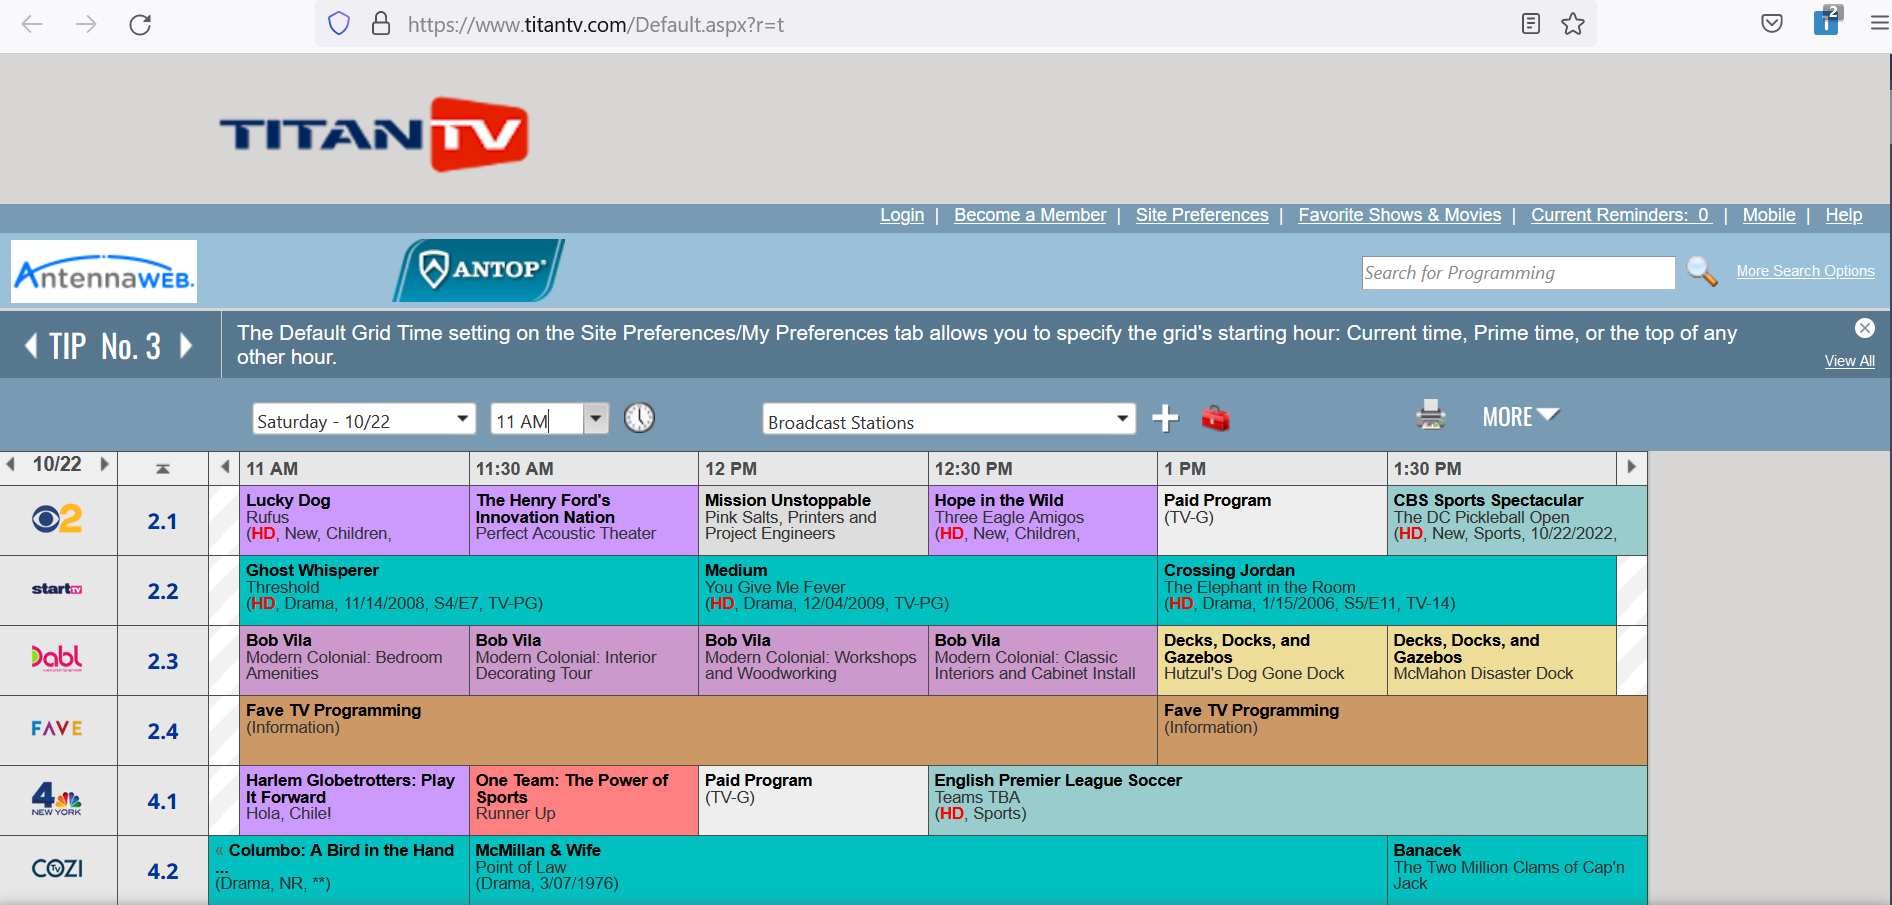The image size is (1892, 905).
Task: Click the CBS 2 channel logo
Action: [x=58, y=519]
